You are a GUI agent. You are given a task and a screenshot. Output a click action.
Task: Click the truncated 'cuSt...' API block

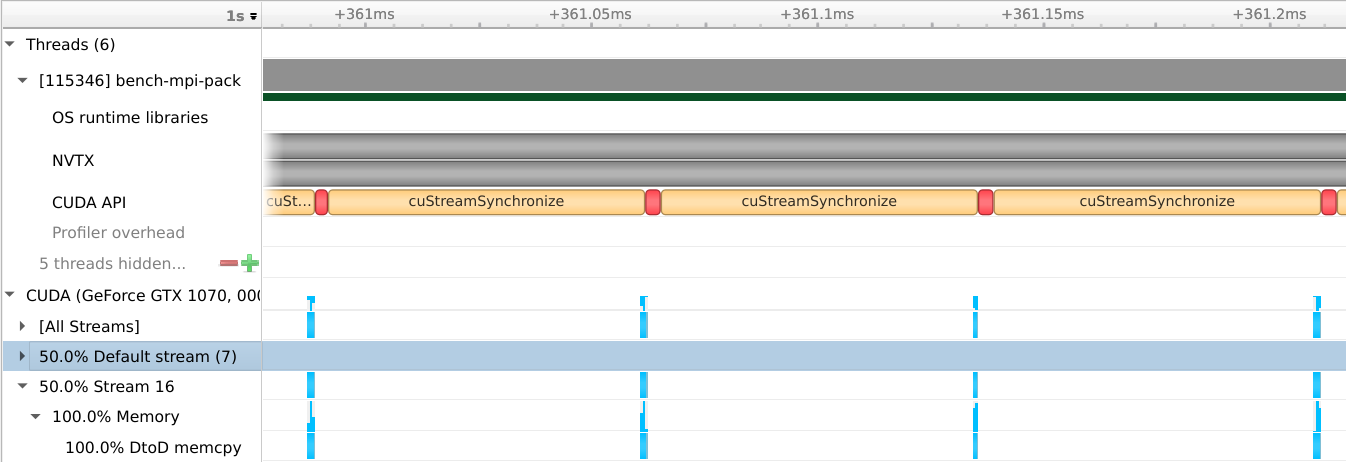289,201
